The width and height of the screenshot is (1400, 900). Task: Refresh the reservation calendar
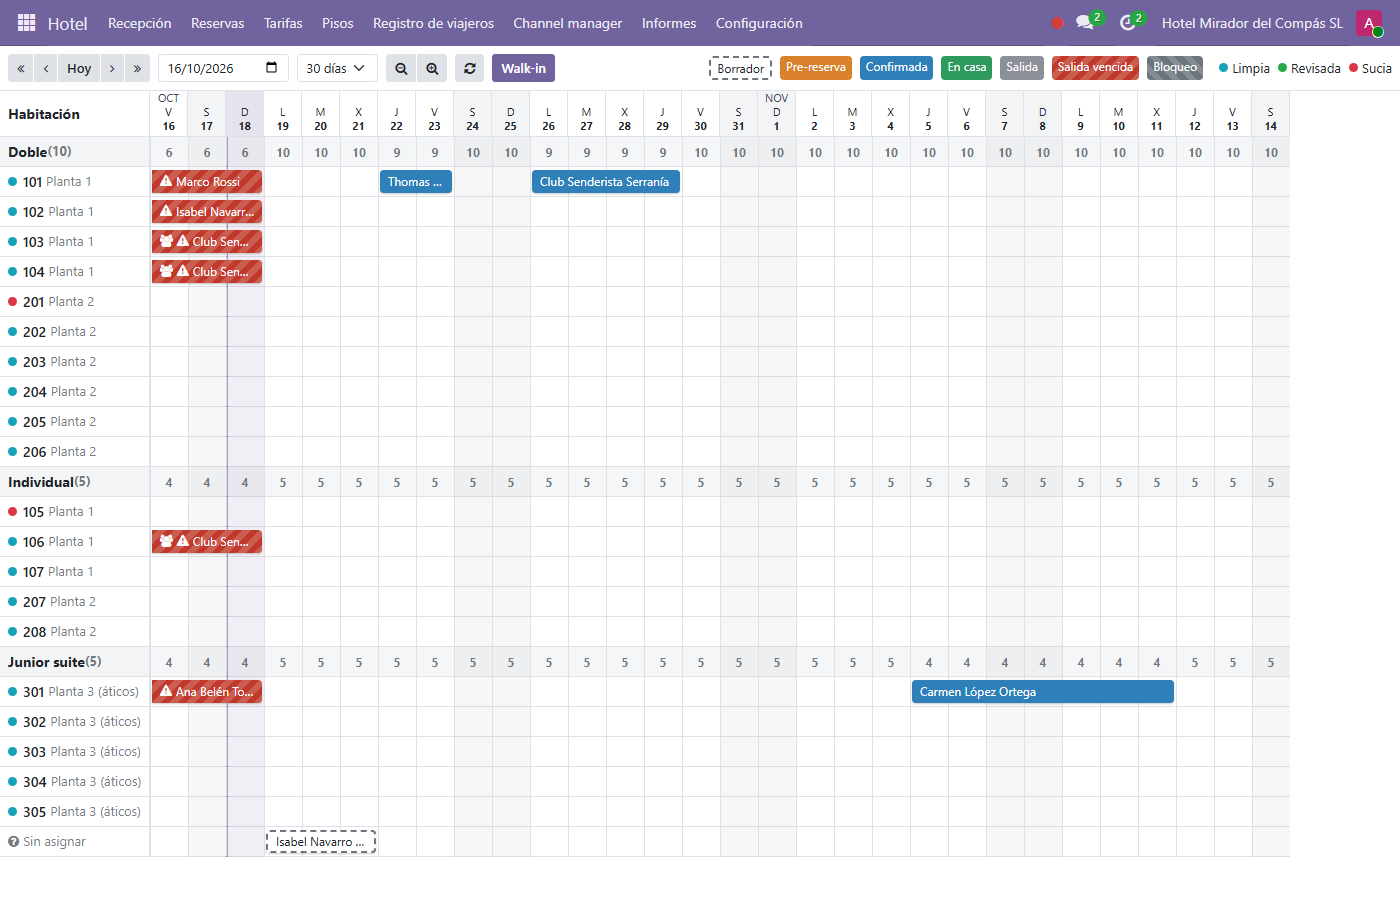click(470, 68)
